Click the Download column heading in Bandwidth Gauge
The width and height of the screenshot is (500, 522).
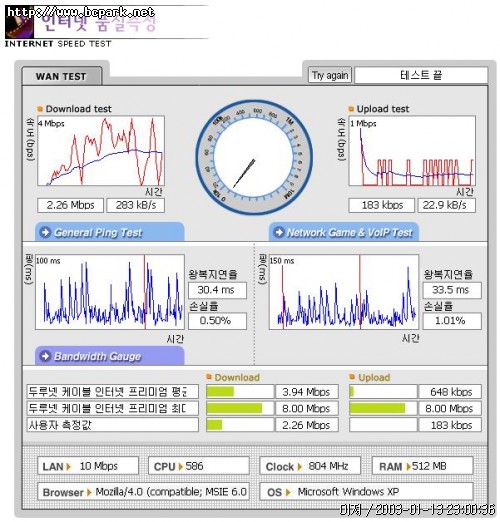coord(237,377)
